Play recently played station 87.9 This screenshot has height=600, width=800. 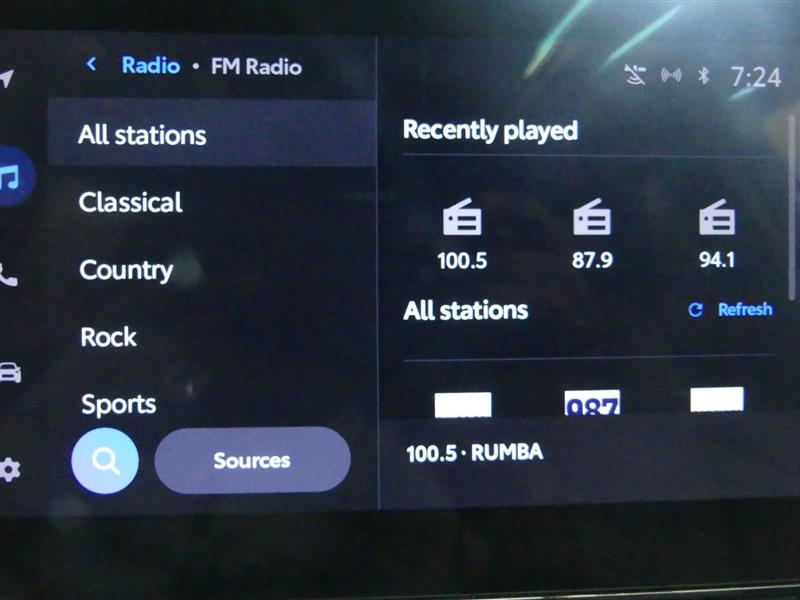click(592, 234)
